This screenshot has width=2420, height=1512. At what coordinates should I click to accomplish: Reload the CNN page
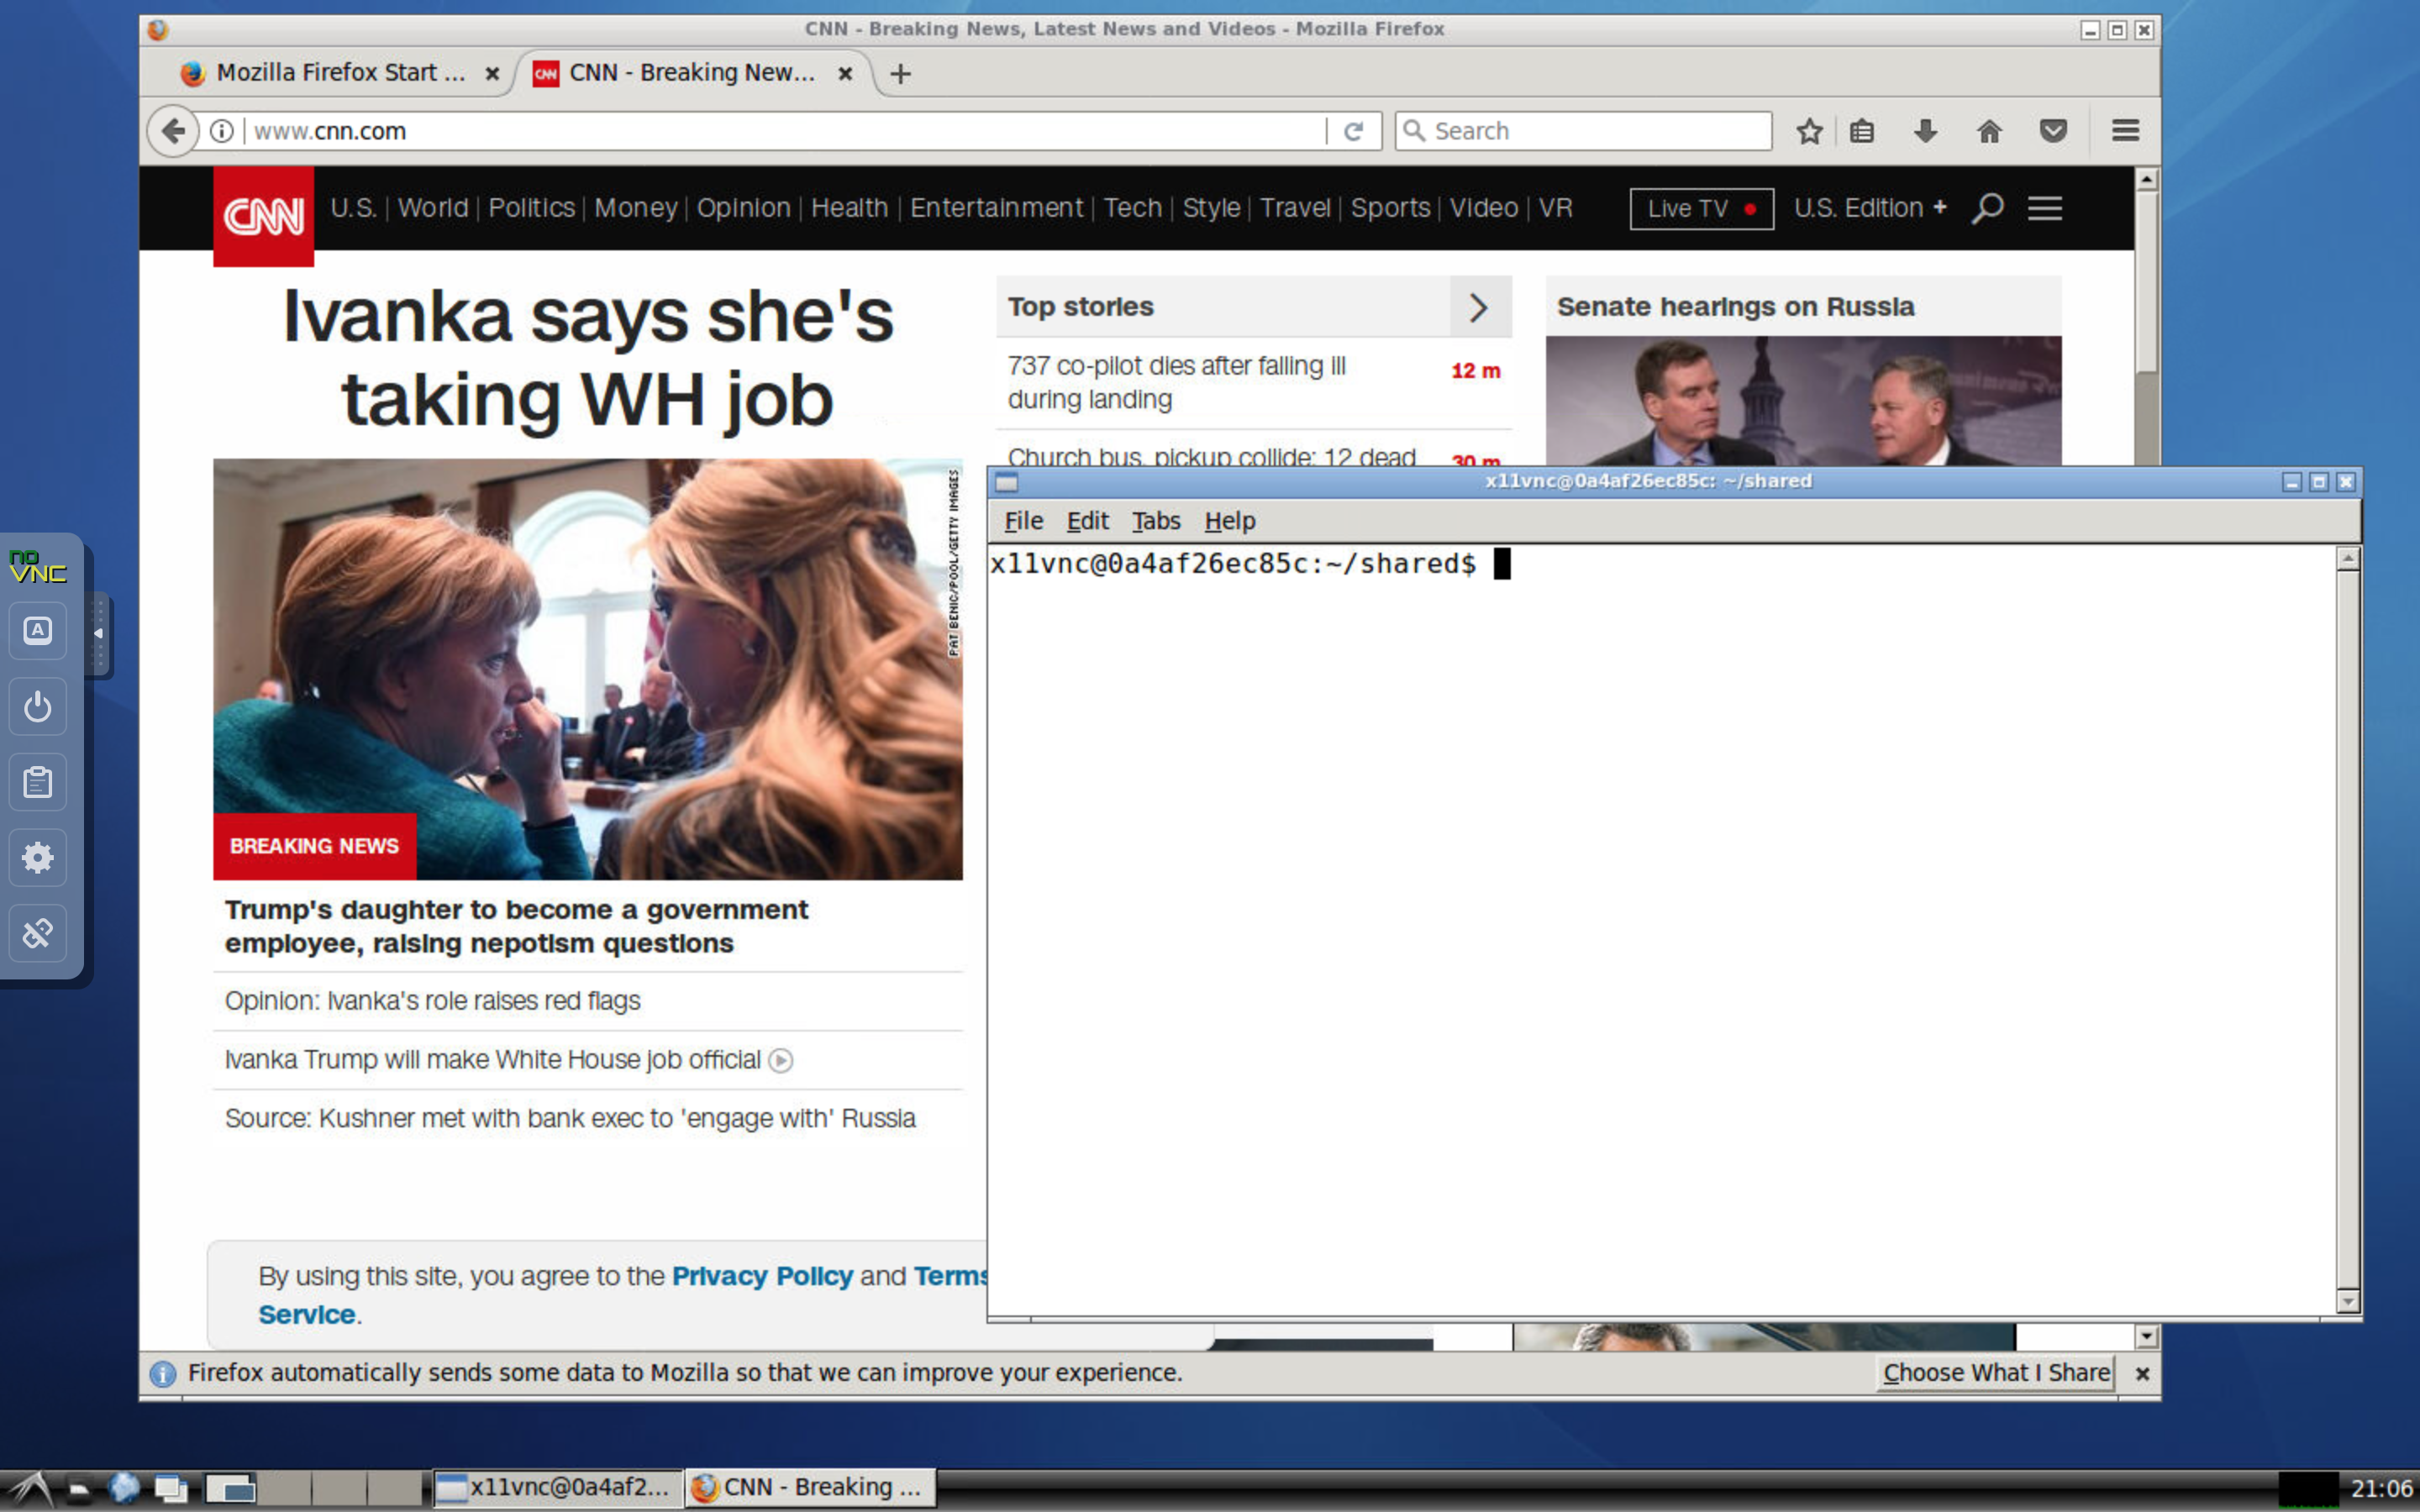tap(1353, 131)
